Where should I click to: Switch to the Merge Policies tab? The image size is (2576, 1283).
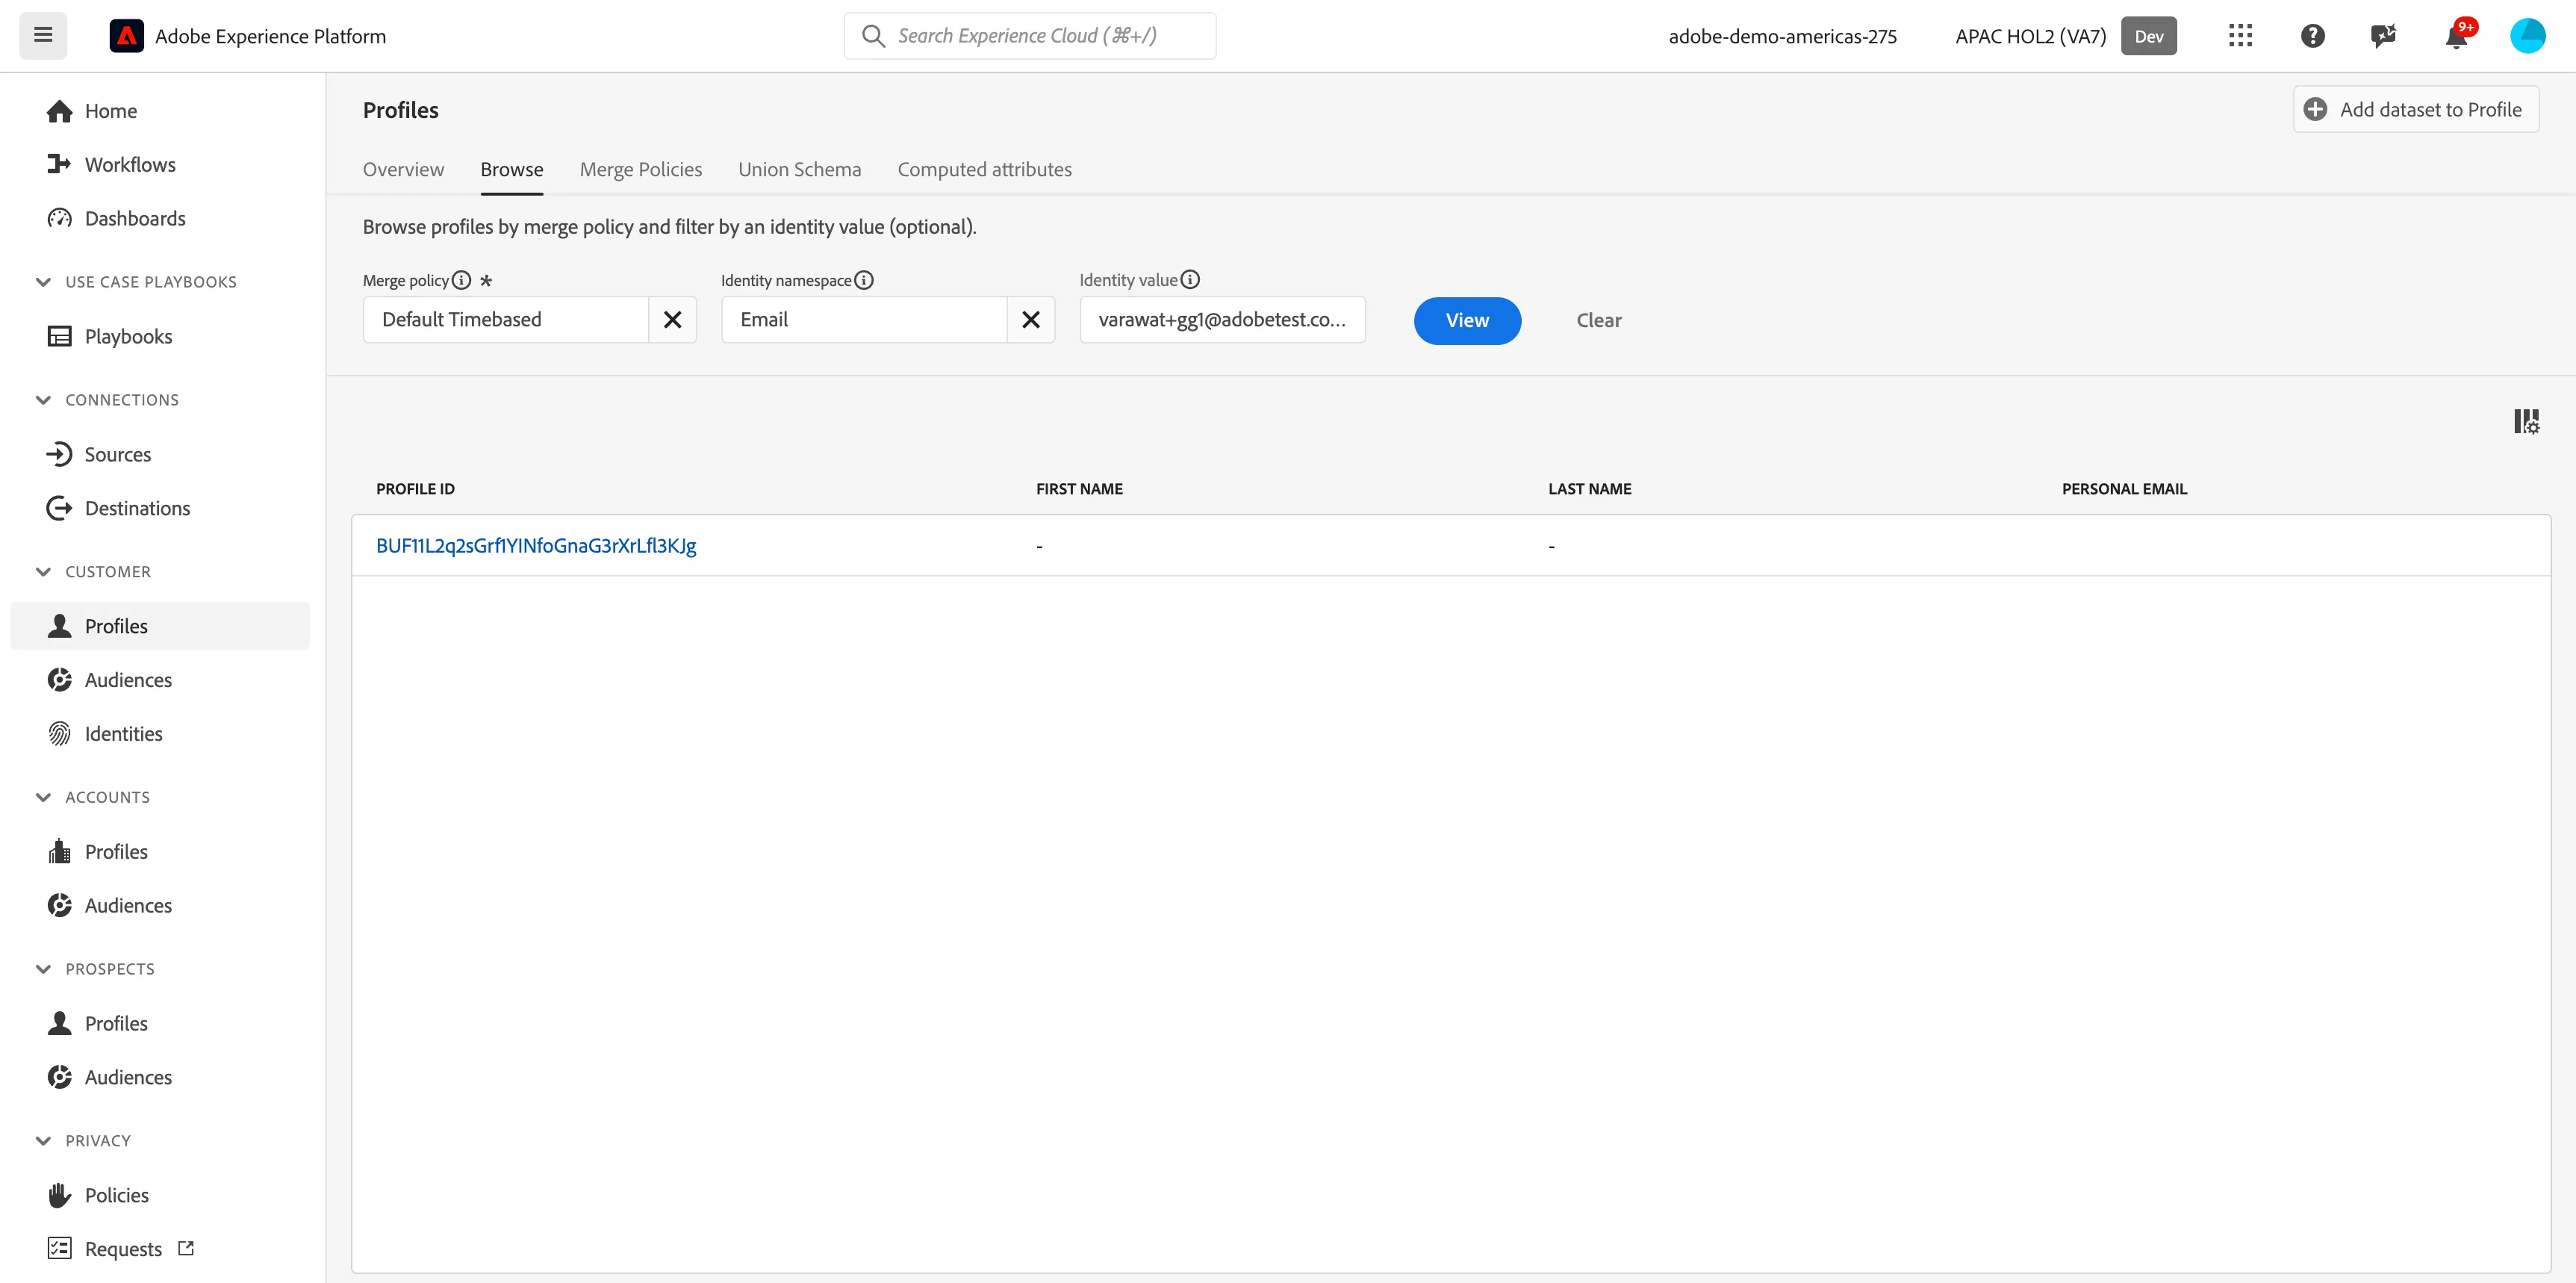pos(641,170)
